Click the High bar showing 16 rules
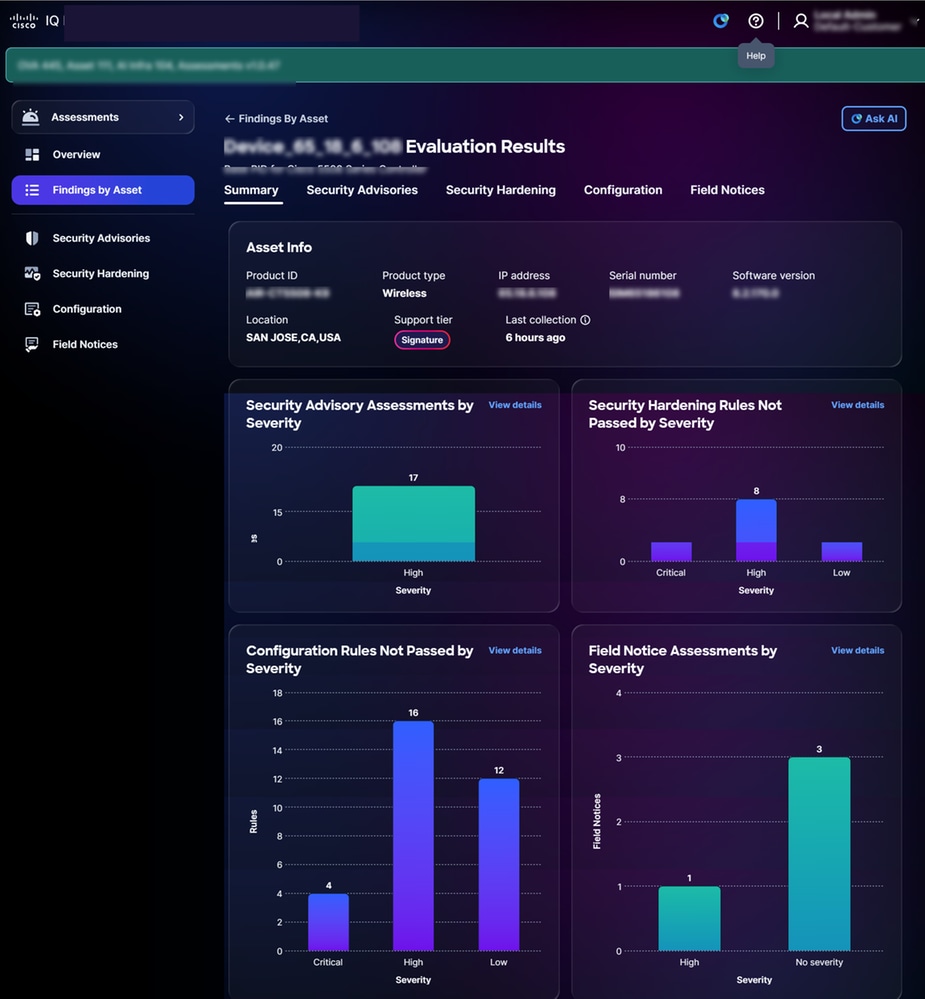 [413, 836]
